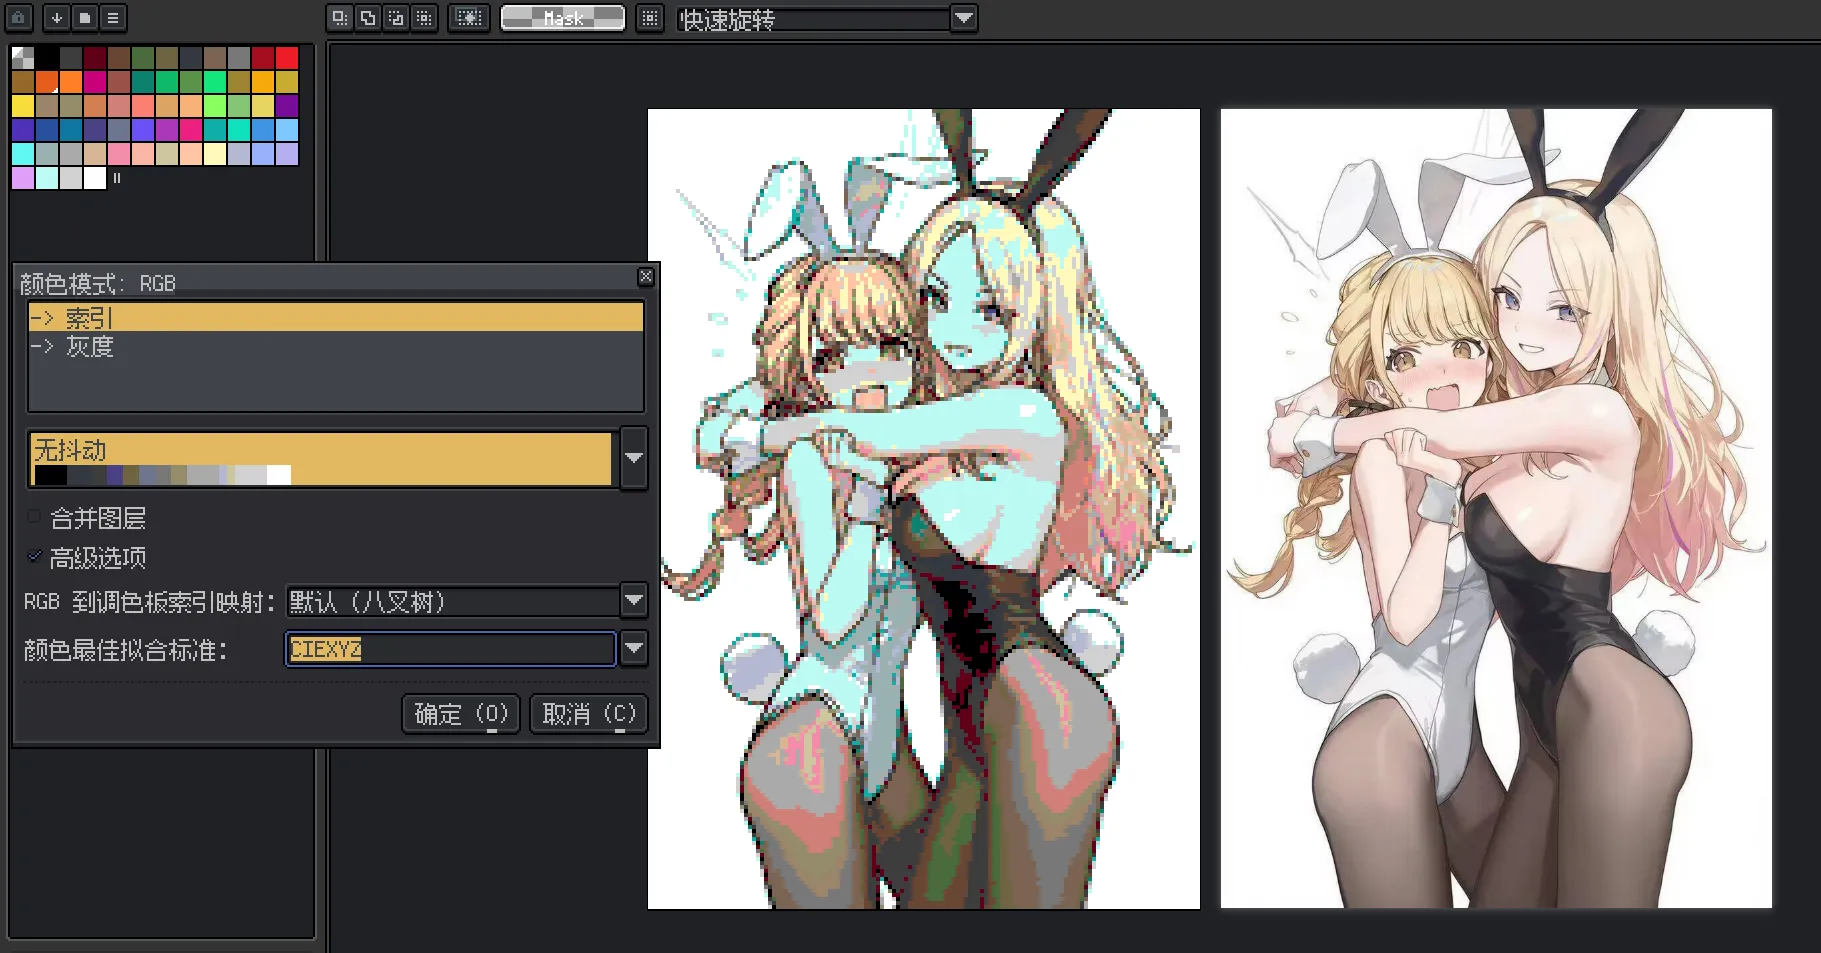The image size is (1821, 953).
Task: Click the palette edit lock icon
Action: coord(19,18)
